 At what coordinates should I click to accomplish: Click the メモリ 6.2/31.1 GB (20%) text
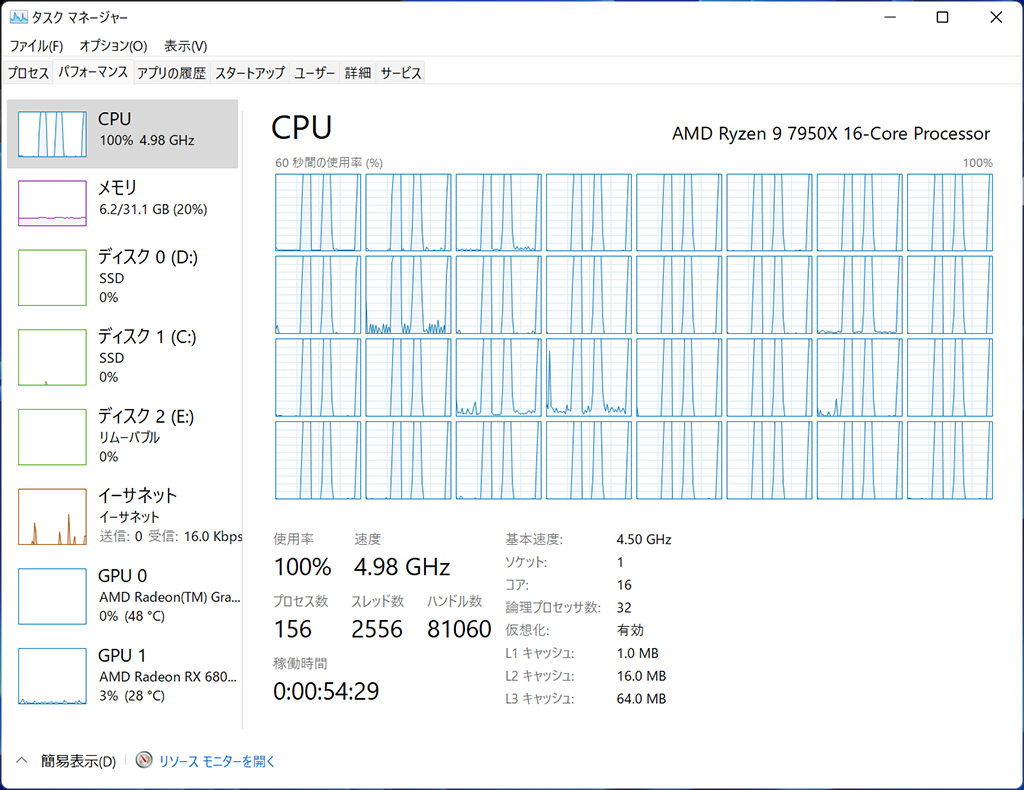153,210
